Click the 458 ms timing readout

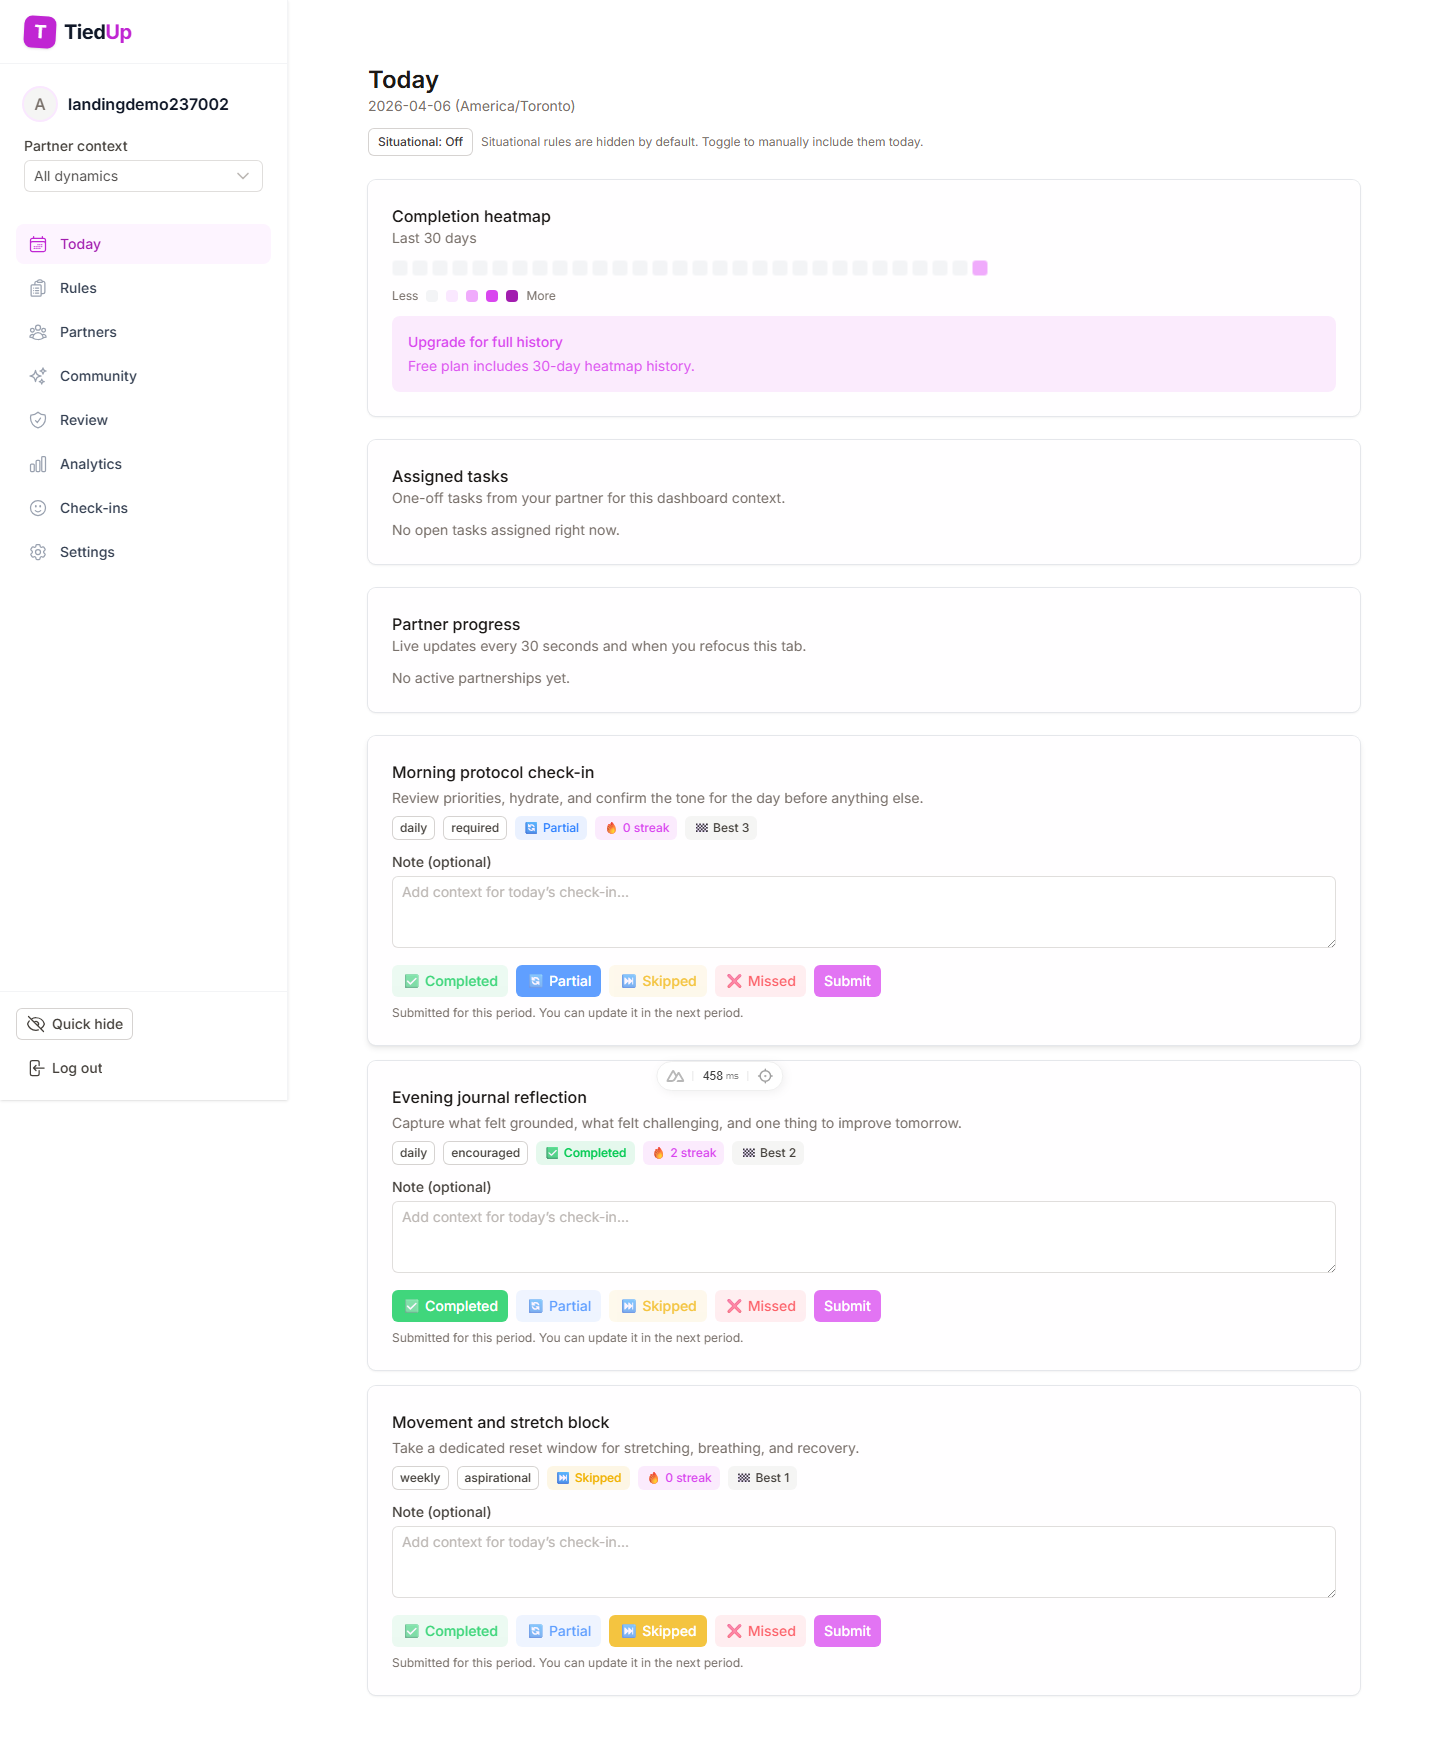pyautogui.click(x=720, y=1076)
